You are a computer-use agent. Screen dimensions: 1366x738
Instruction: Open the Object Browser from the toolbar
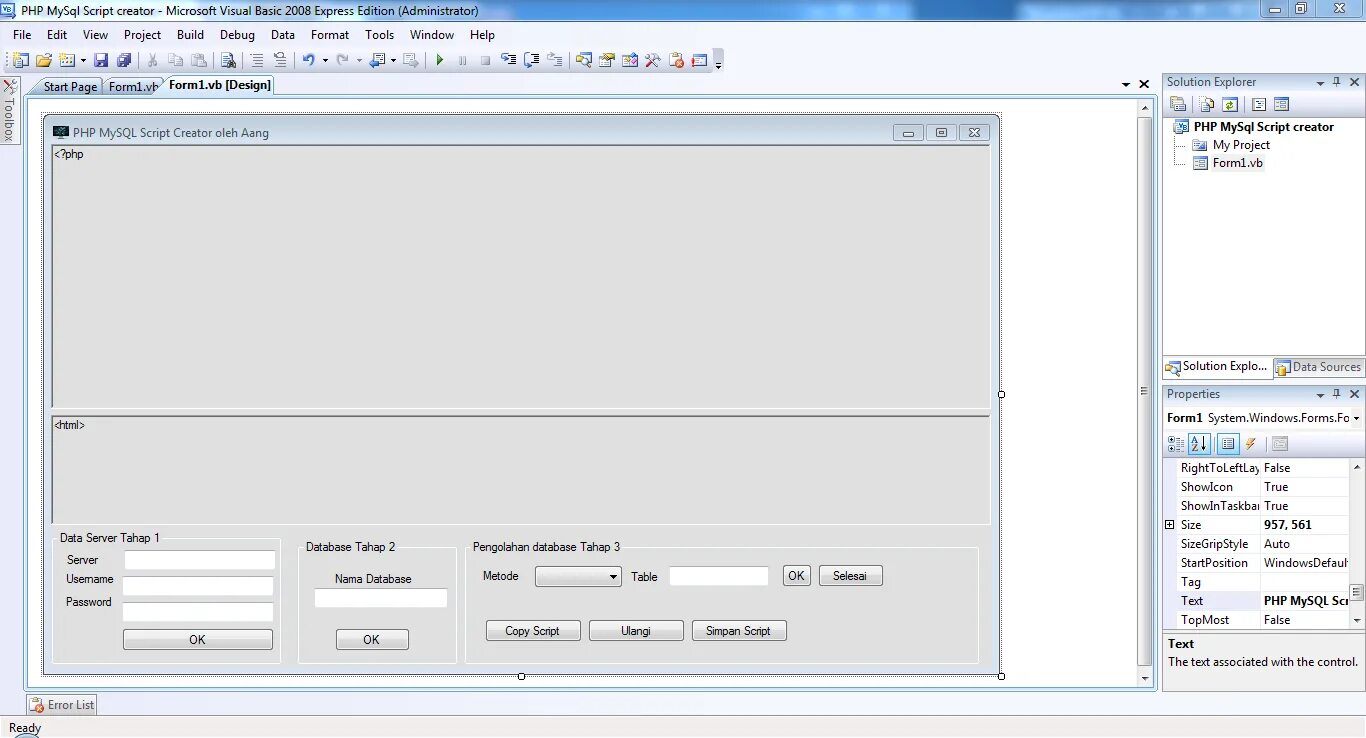629,61
